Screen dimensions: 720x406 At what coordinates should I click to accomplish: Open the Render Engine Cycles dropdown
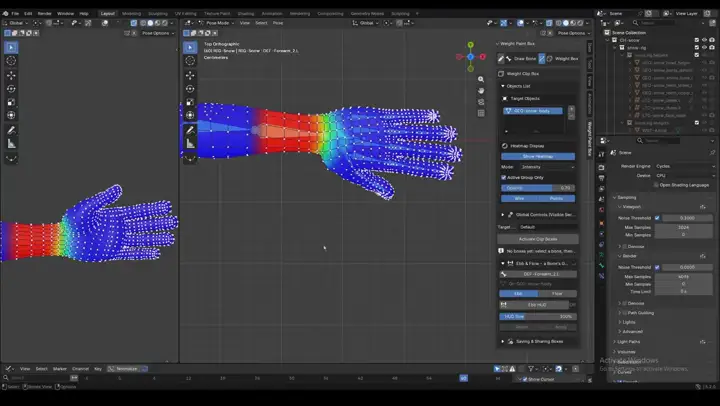[685, 166]
